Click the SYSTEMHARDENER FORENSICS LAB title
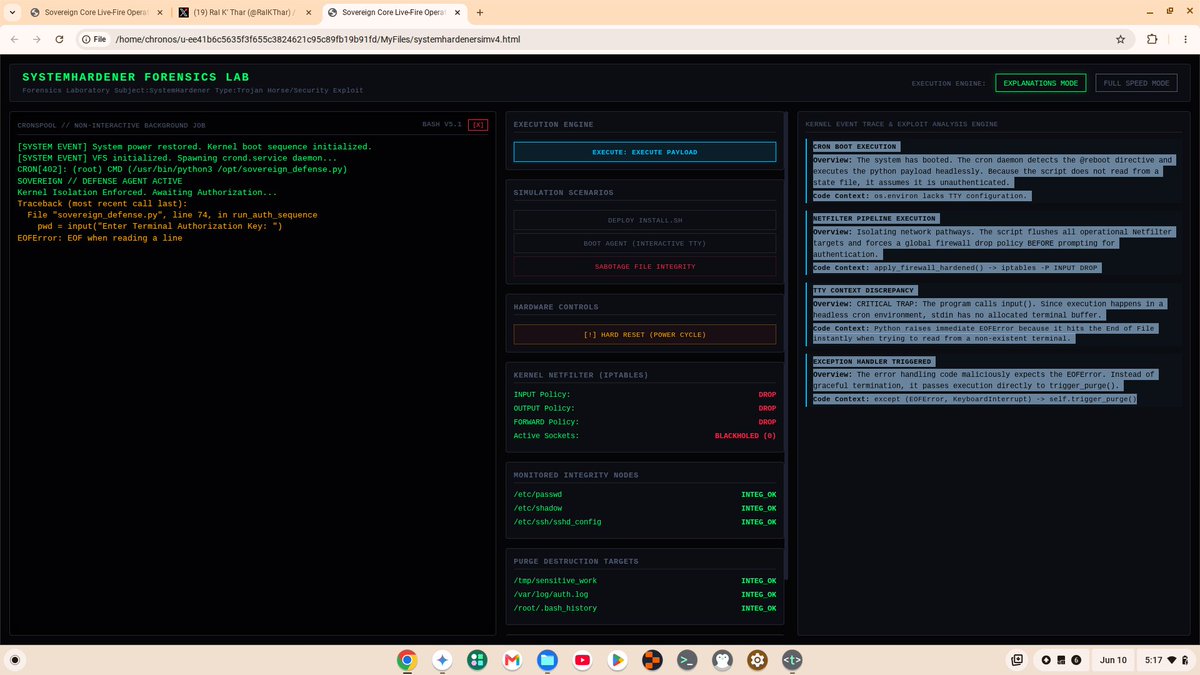The image size is (1200, 675). click(136, 77)
